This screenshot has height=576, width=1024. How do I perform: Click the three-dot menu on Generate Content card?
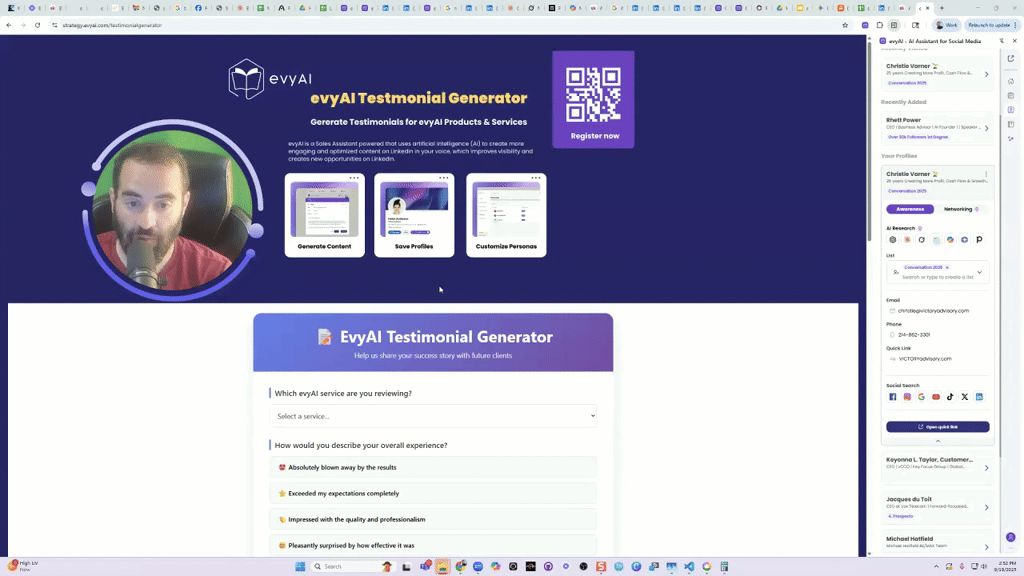pyautogui.click(x=354, y=178)
